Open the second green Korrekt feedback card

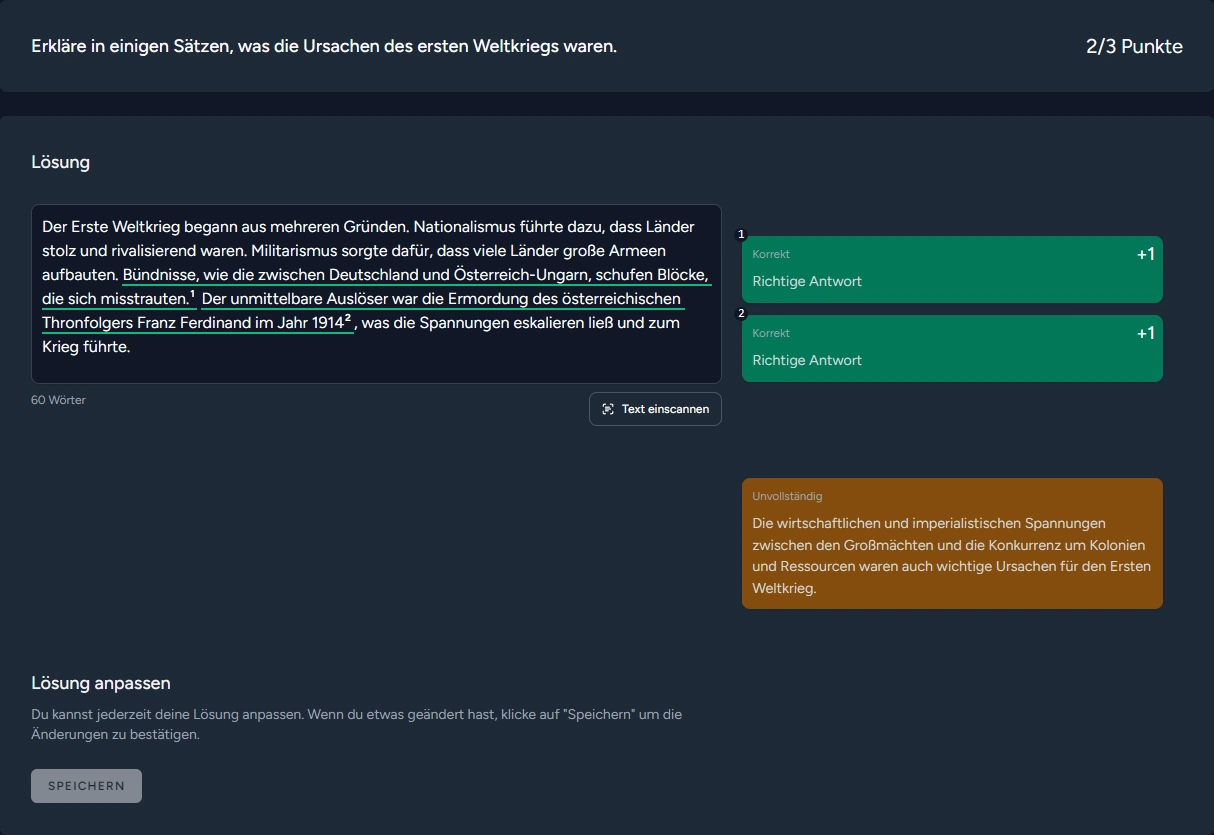coord(951,349)
